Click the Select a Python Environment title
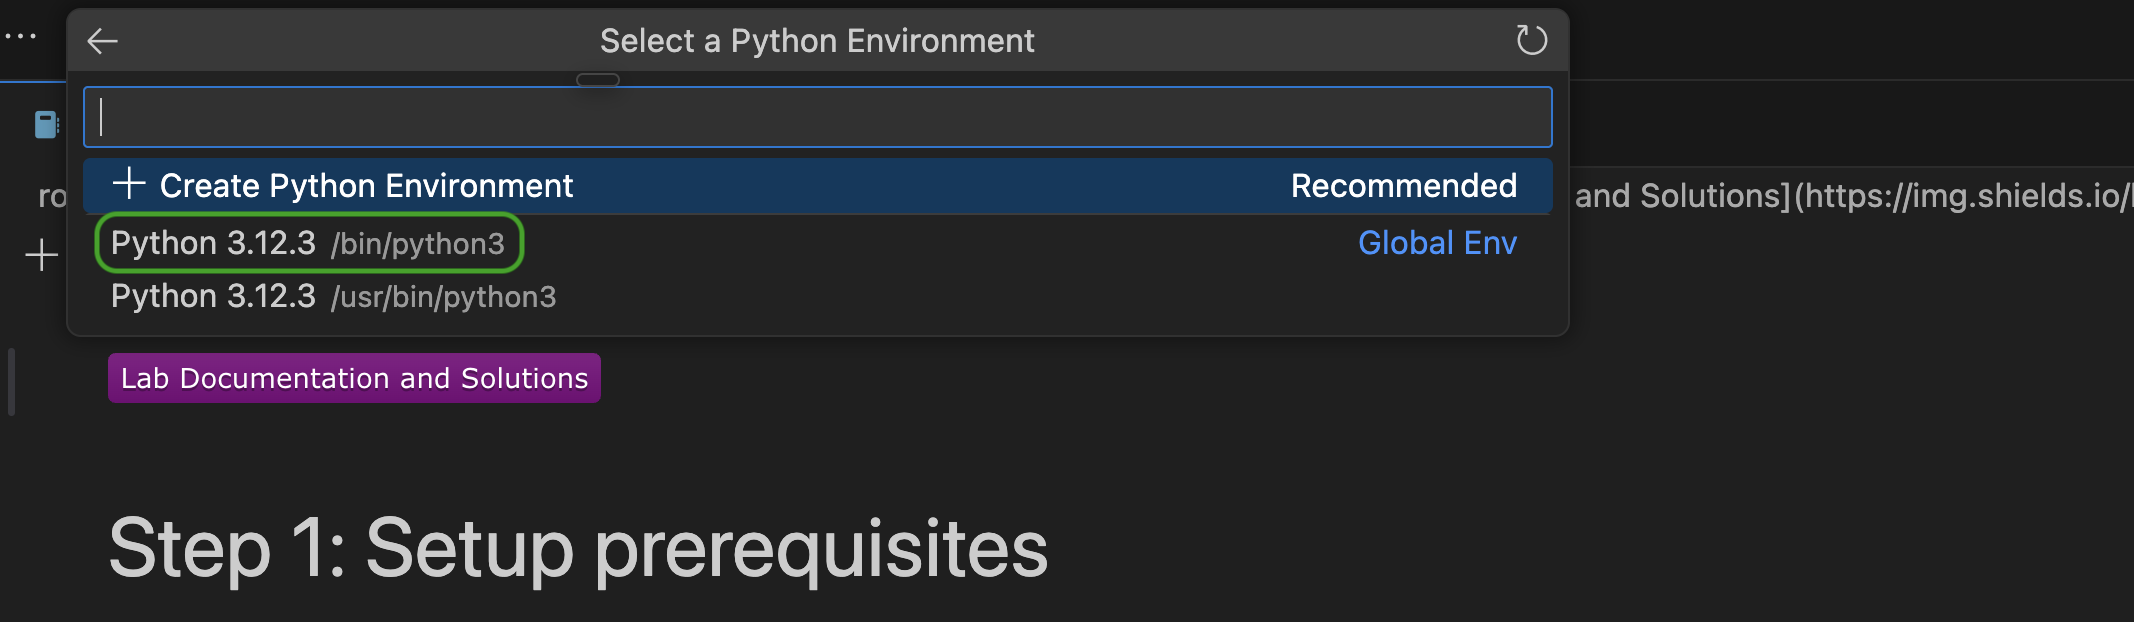This screenshot has width=2134, height=622. click(x=817, y=41)
